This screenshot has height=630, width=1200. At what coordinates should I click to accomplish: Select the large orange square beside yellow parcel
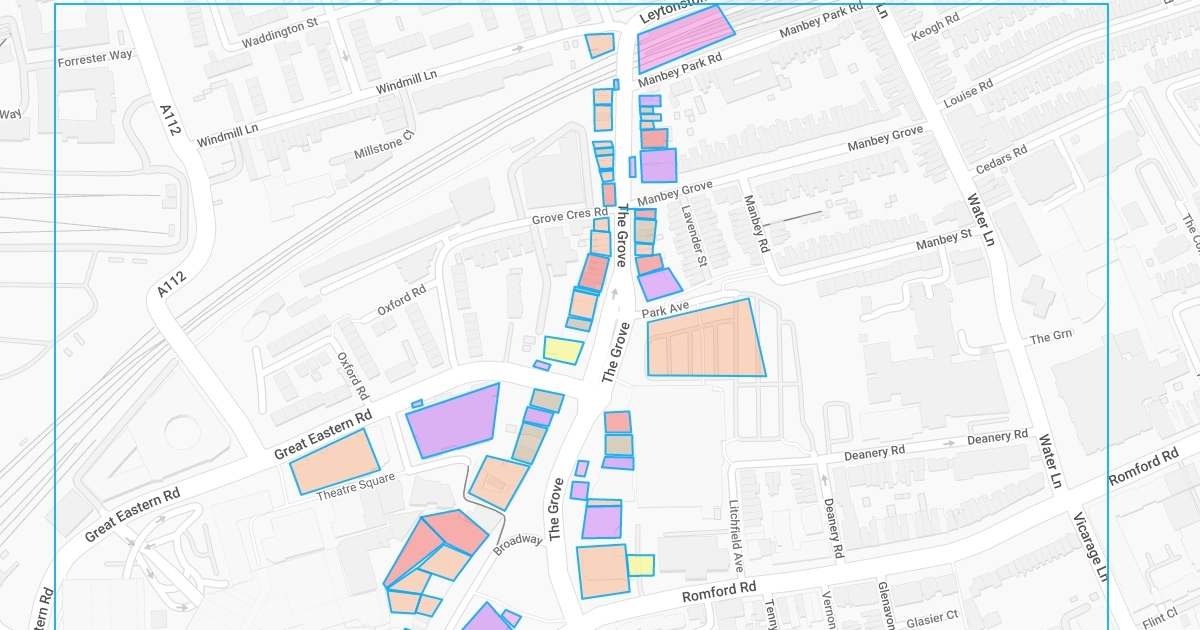pos(602,571)
